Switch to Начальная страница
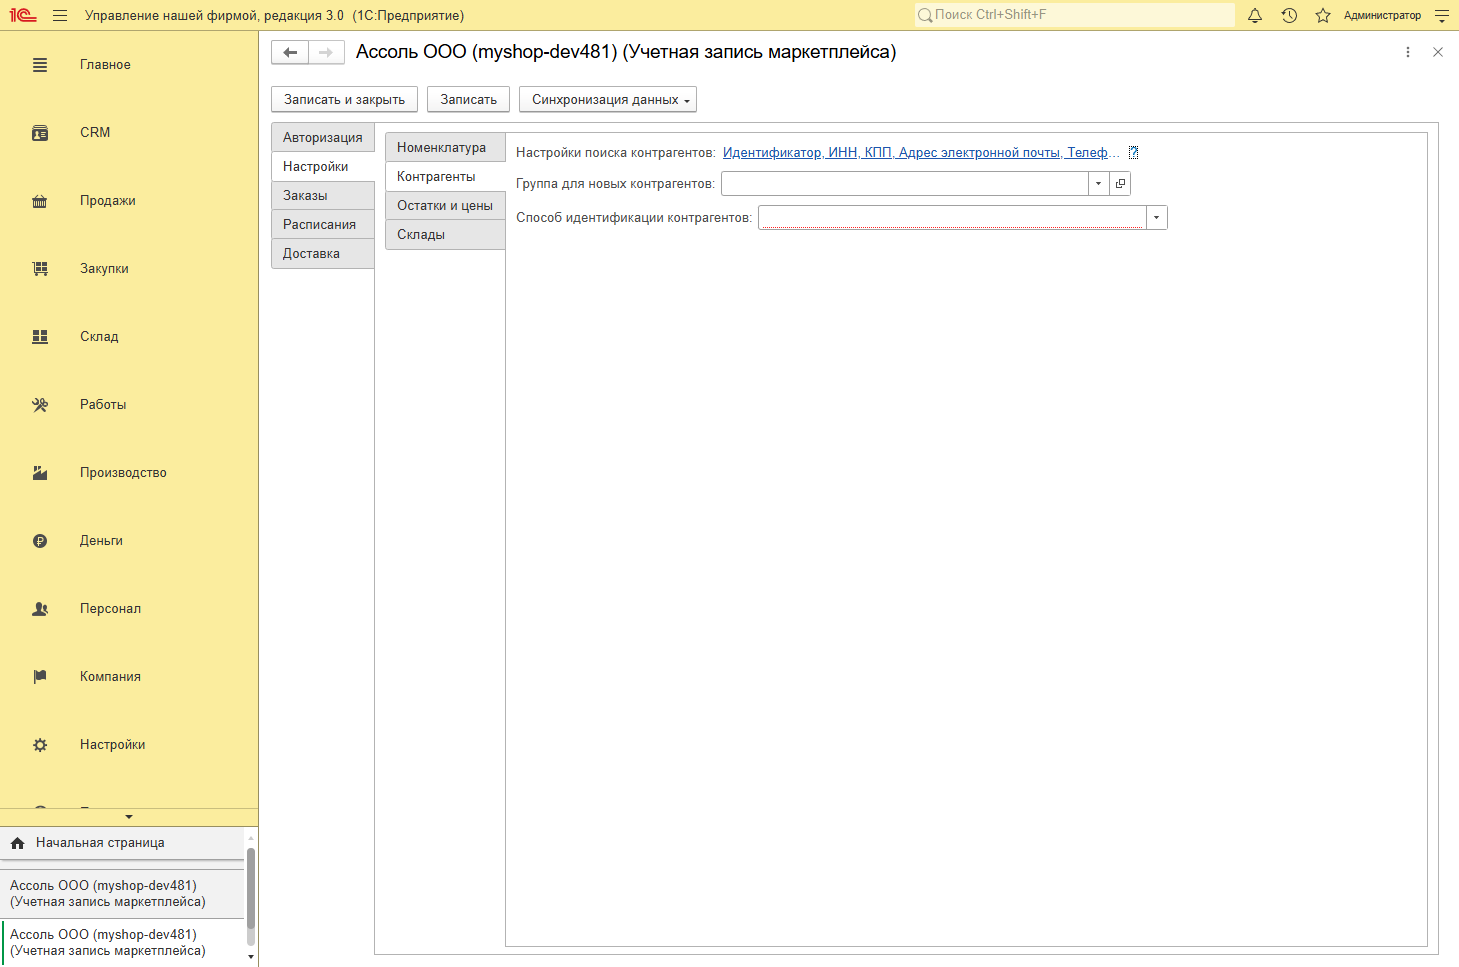 pyautogui.click(x=122, y=843)
